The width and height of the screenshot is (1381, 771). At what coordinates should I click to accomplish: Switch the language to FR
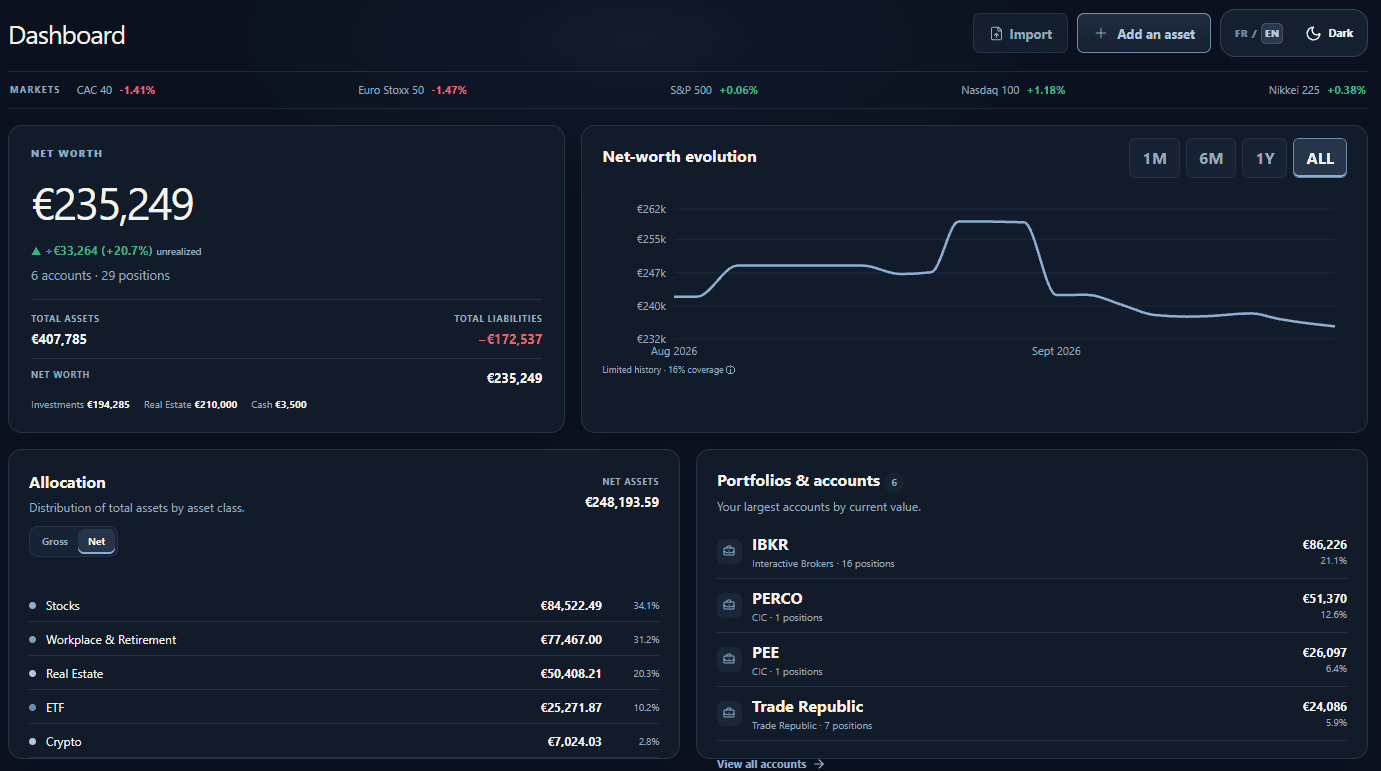pyautogui.click(x=1241, y=34)
